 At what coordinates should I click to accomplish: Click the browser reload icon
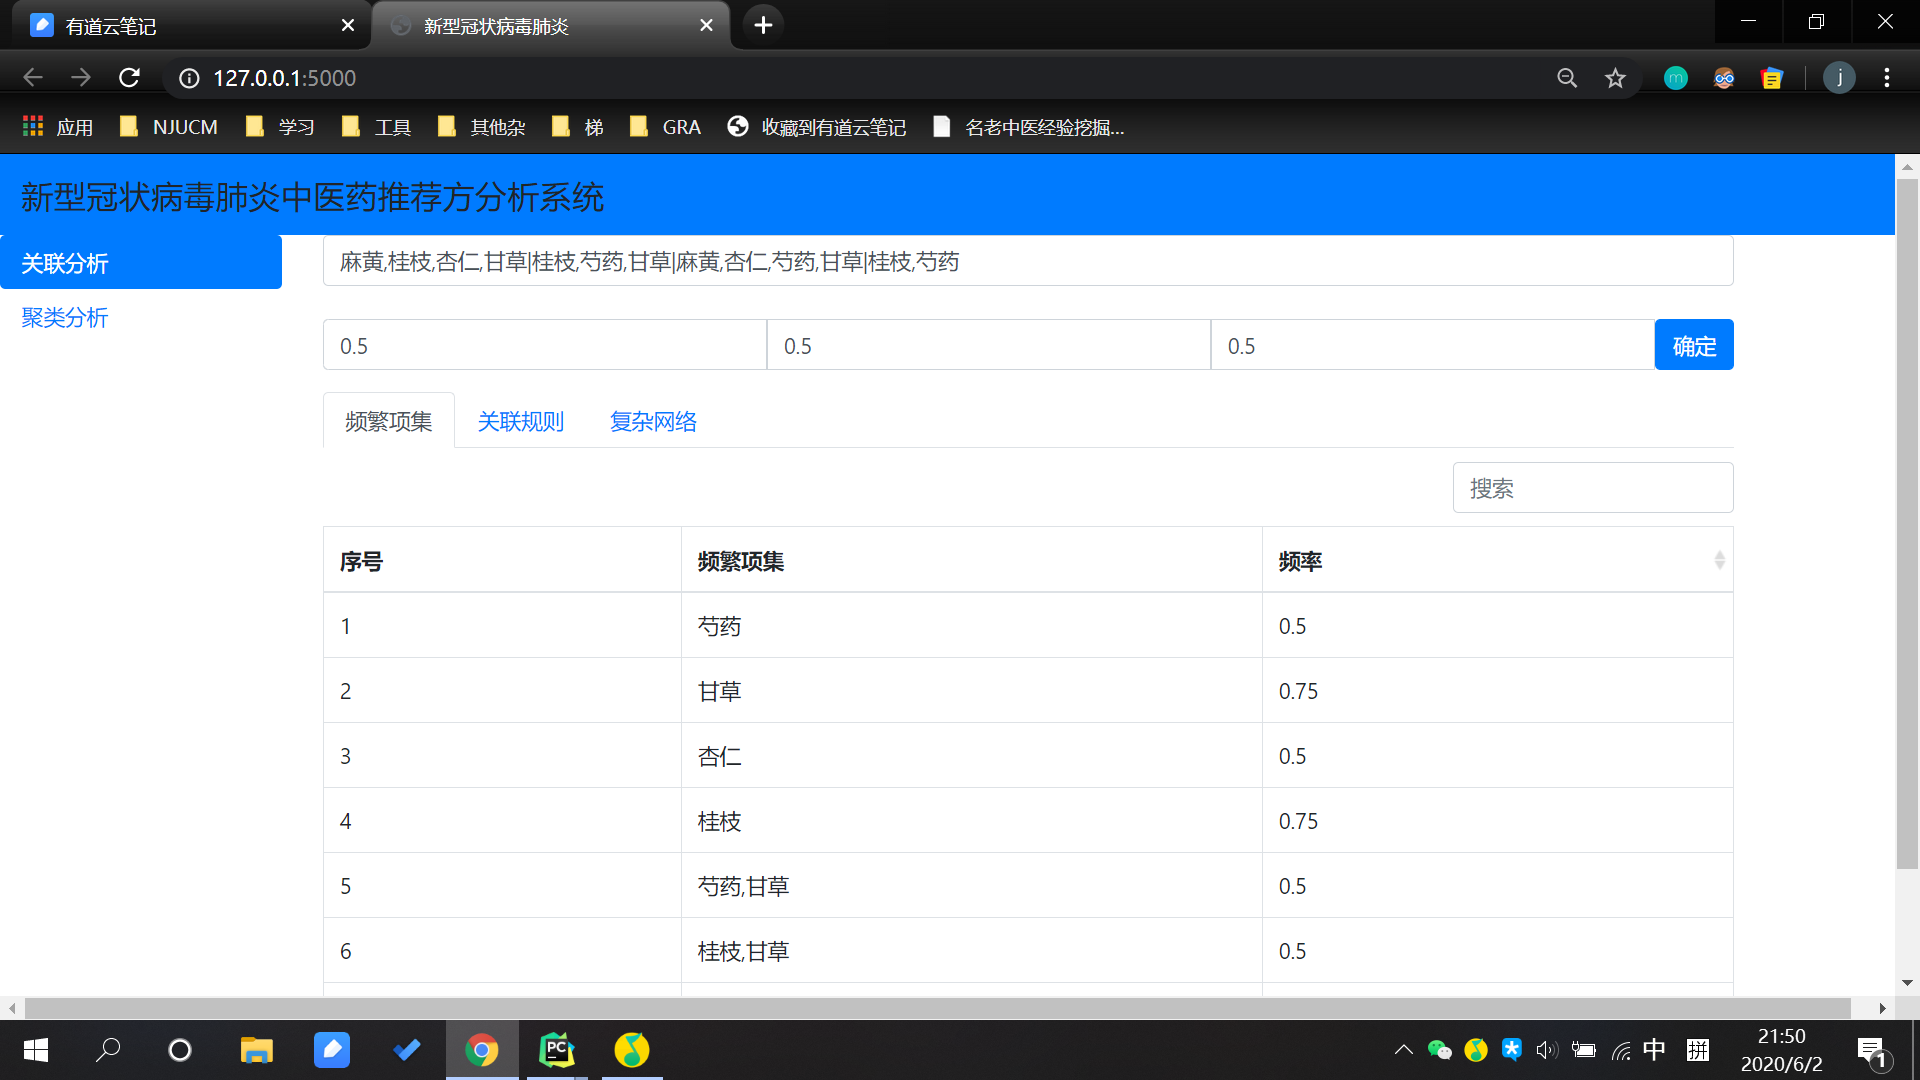pyautogui.click(x=129, y=78)
